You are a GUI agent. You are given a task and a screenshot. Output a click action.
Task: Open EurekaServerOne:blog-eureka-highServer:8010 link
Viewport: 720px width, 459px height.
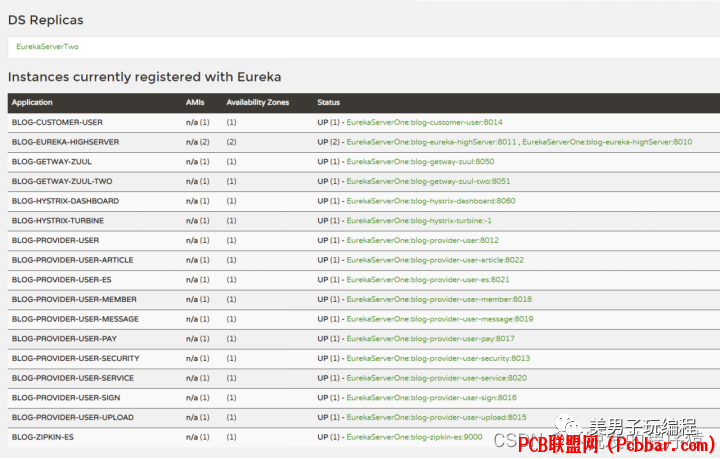coord(607,142)
